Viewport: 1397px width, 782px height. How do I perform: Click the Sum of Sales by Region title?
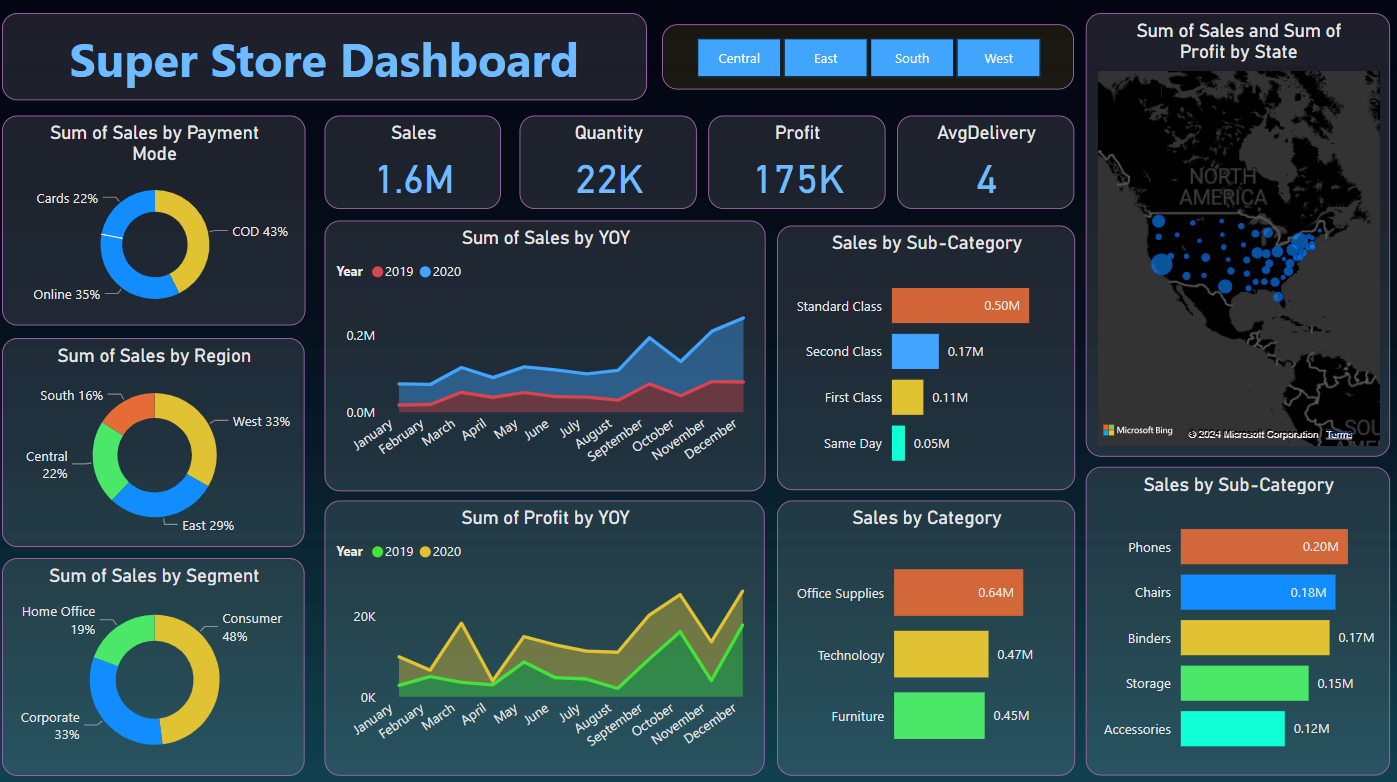tap(154, 356)
